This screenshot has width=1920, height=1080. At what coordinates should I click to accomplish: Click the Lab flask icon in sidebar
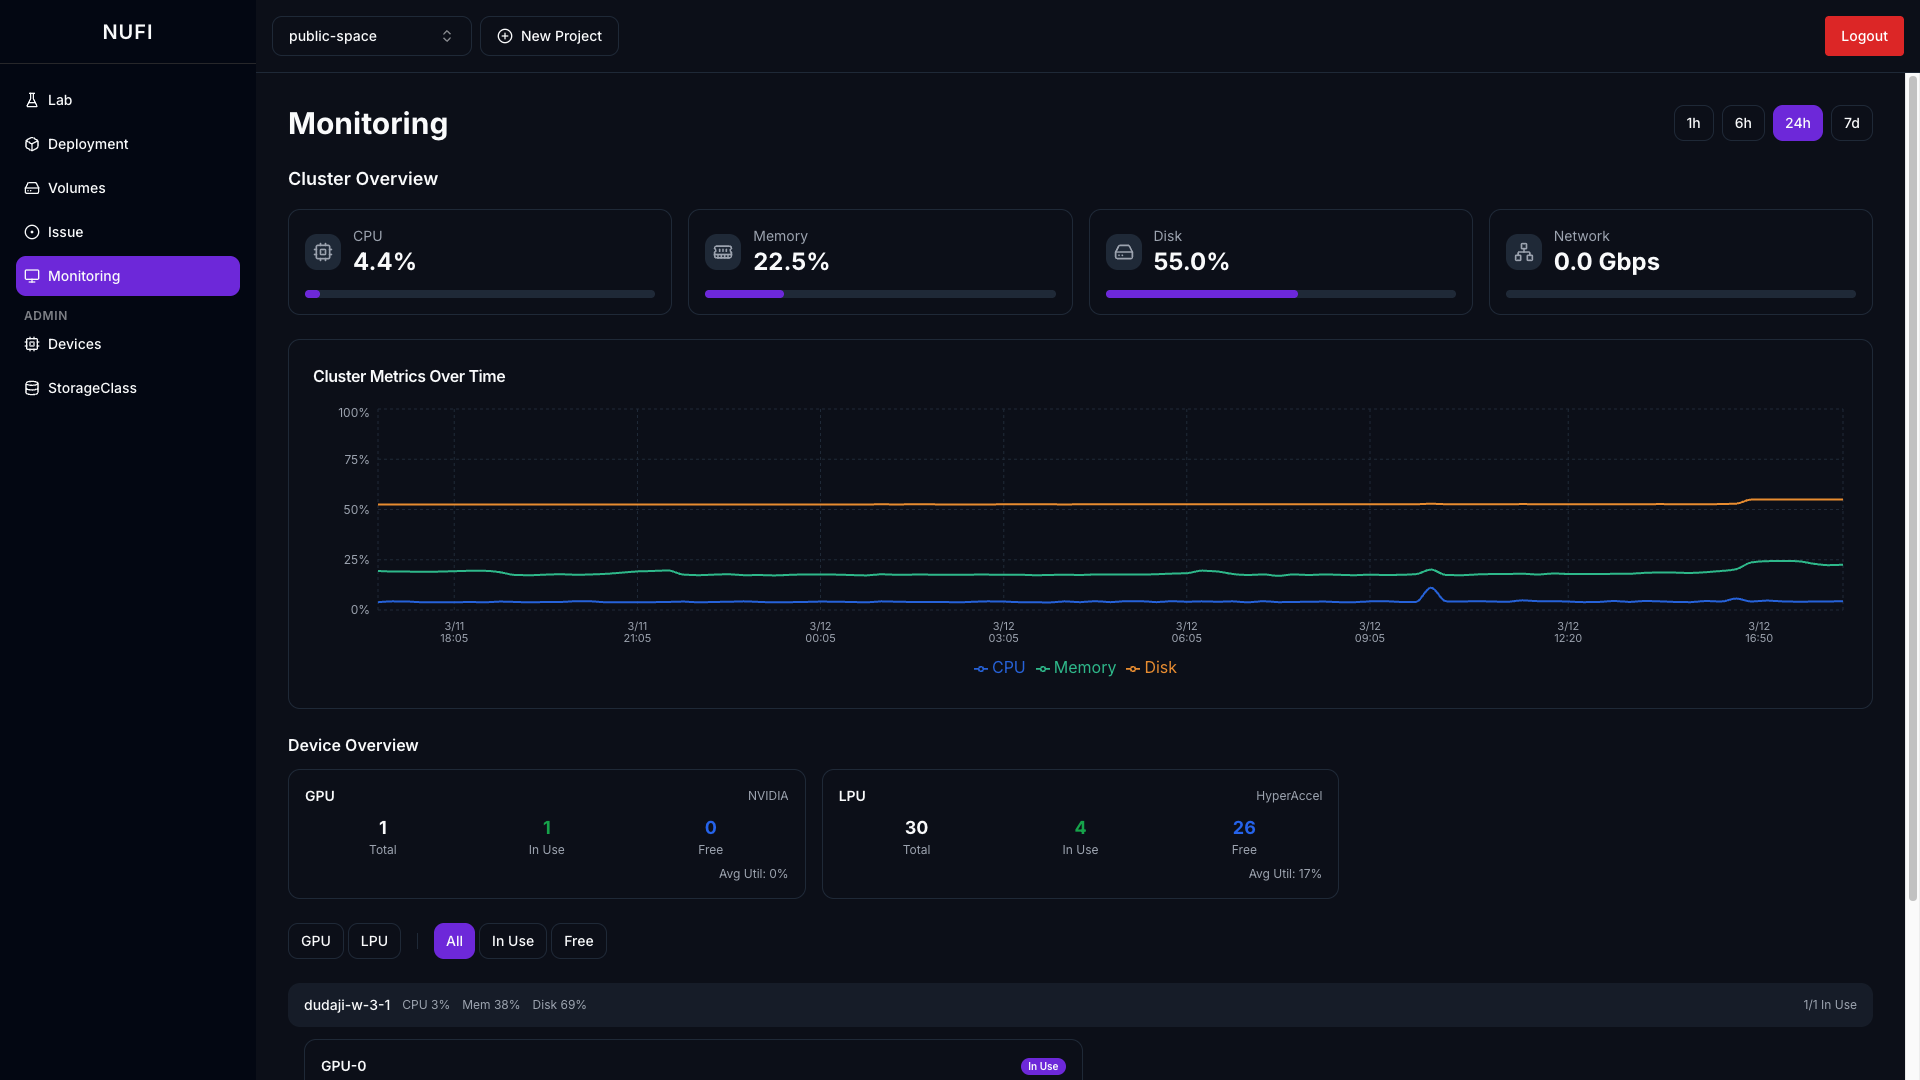pyautogui.click(x=32, y=100)
